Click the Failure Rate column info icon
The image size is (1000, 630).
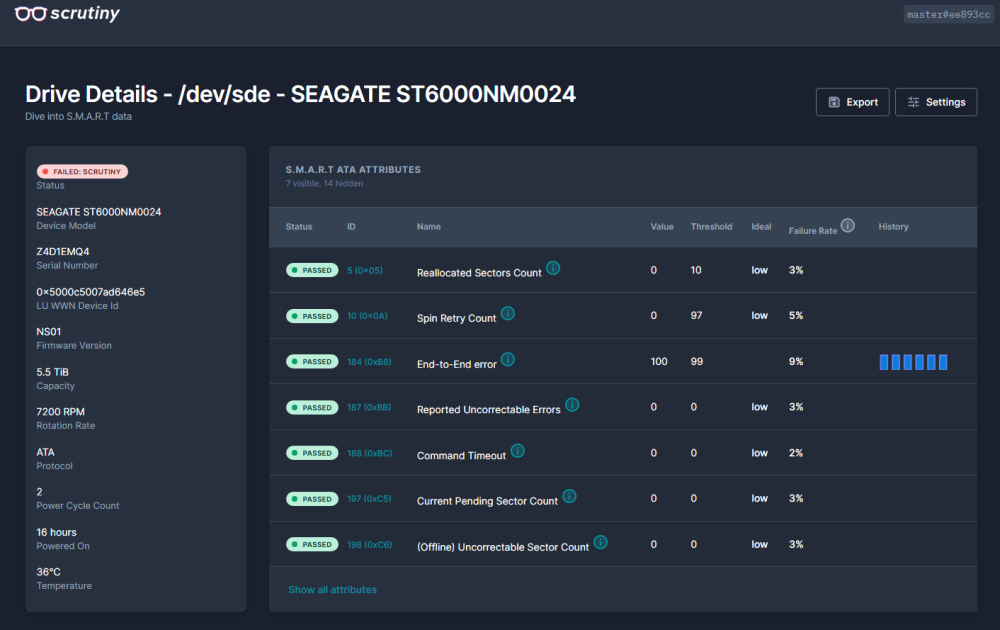tap(848, 225)
